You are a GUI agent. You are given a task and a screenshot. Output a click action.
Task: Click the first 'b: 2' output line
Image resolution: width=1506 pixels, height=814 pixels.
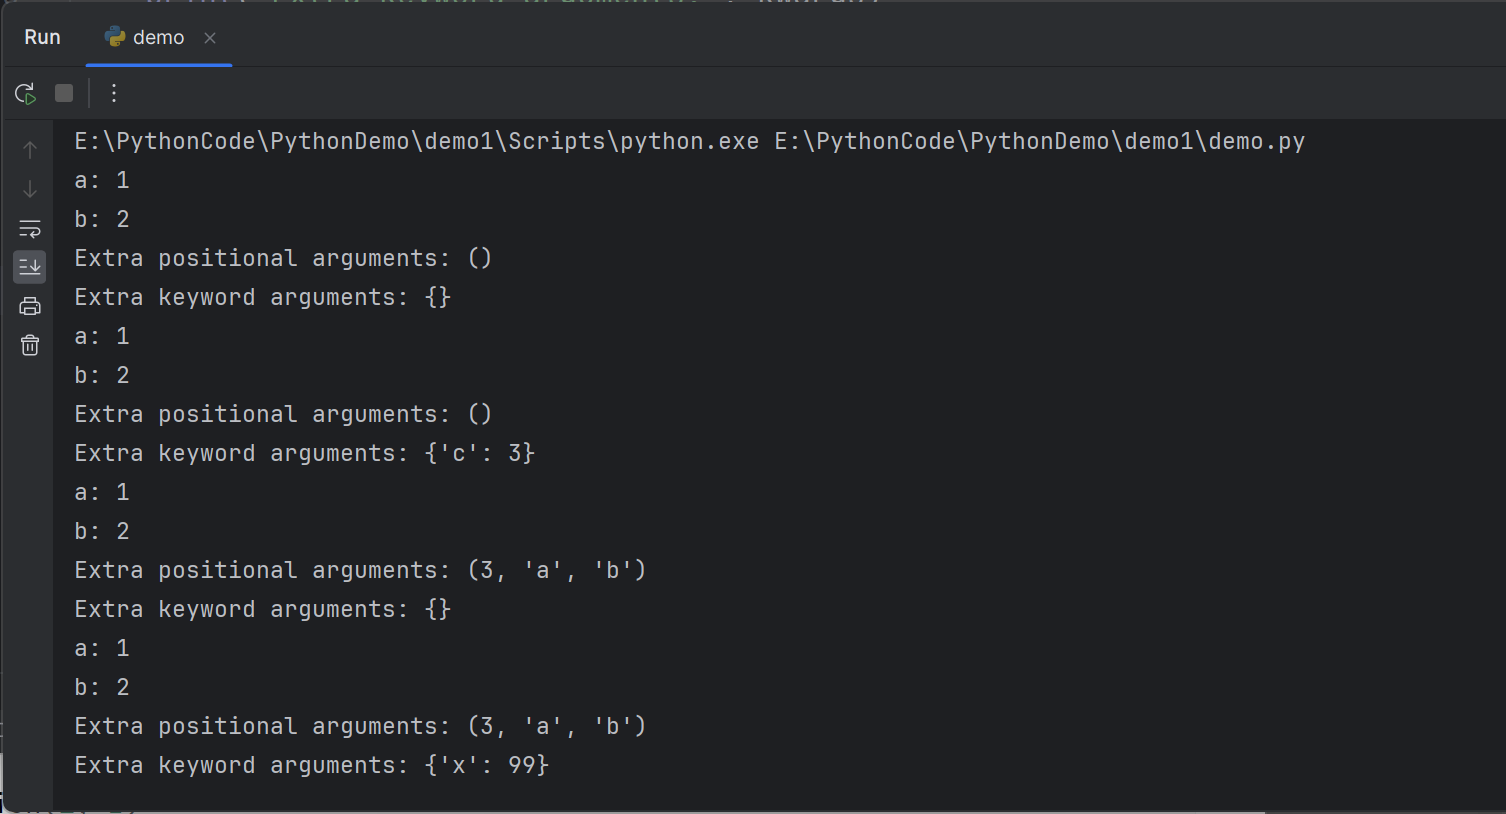(x=102, y=219)
